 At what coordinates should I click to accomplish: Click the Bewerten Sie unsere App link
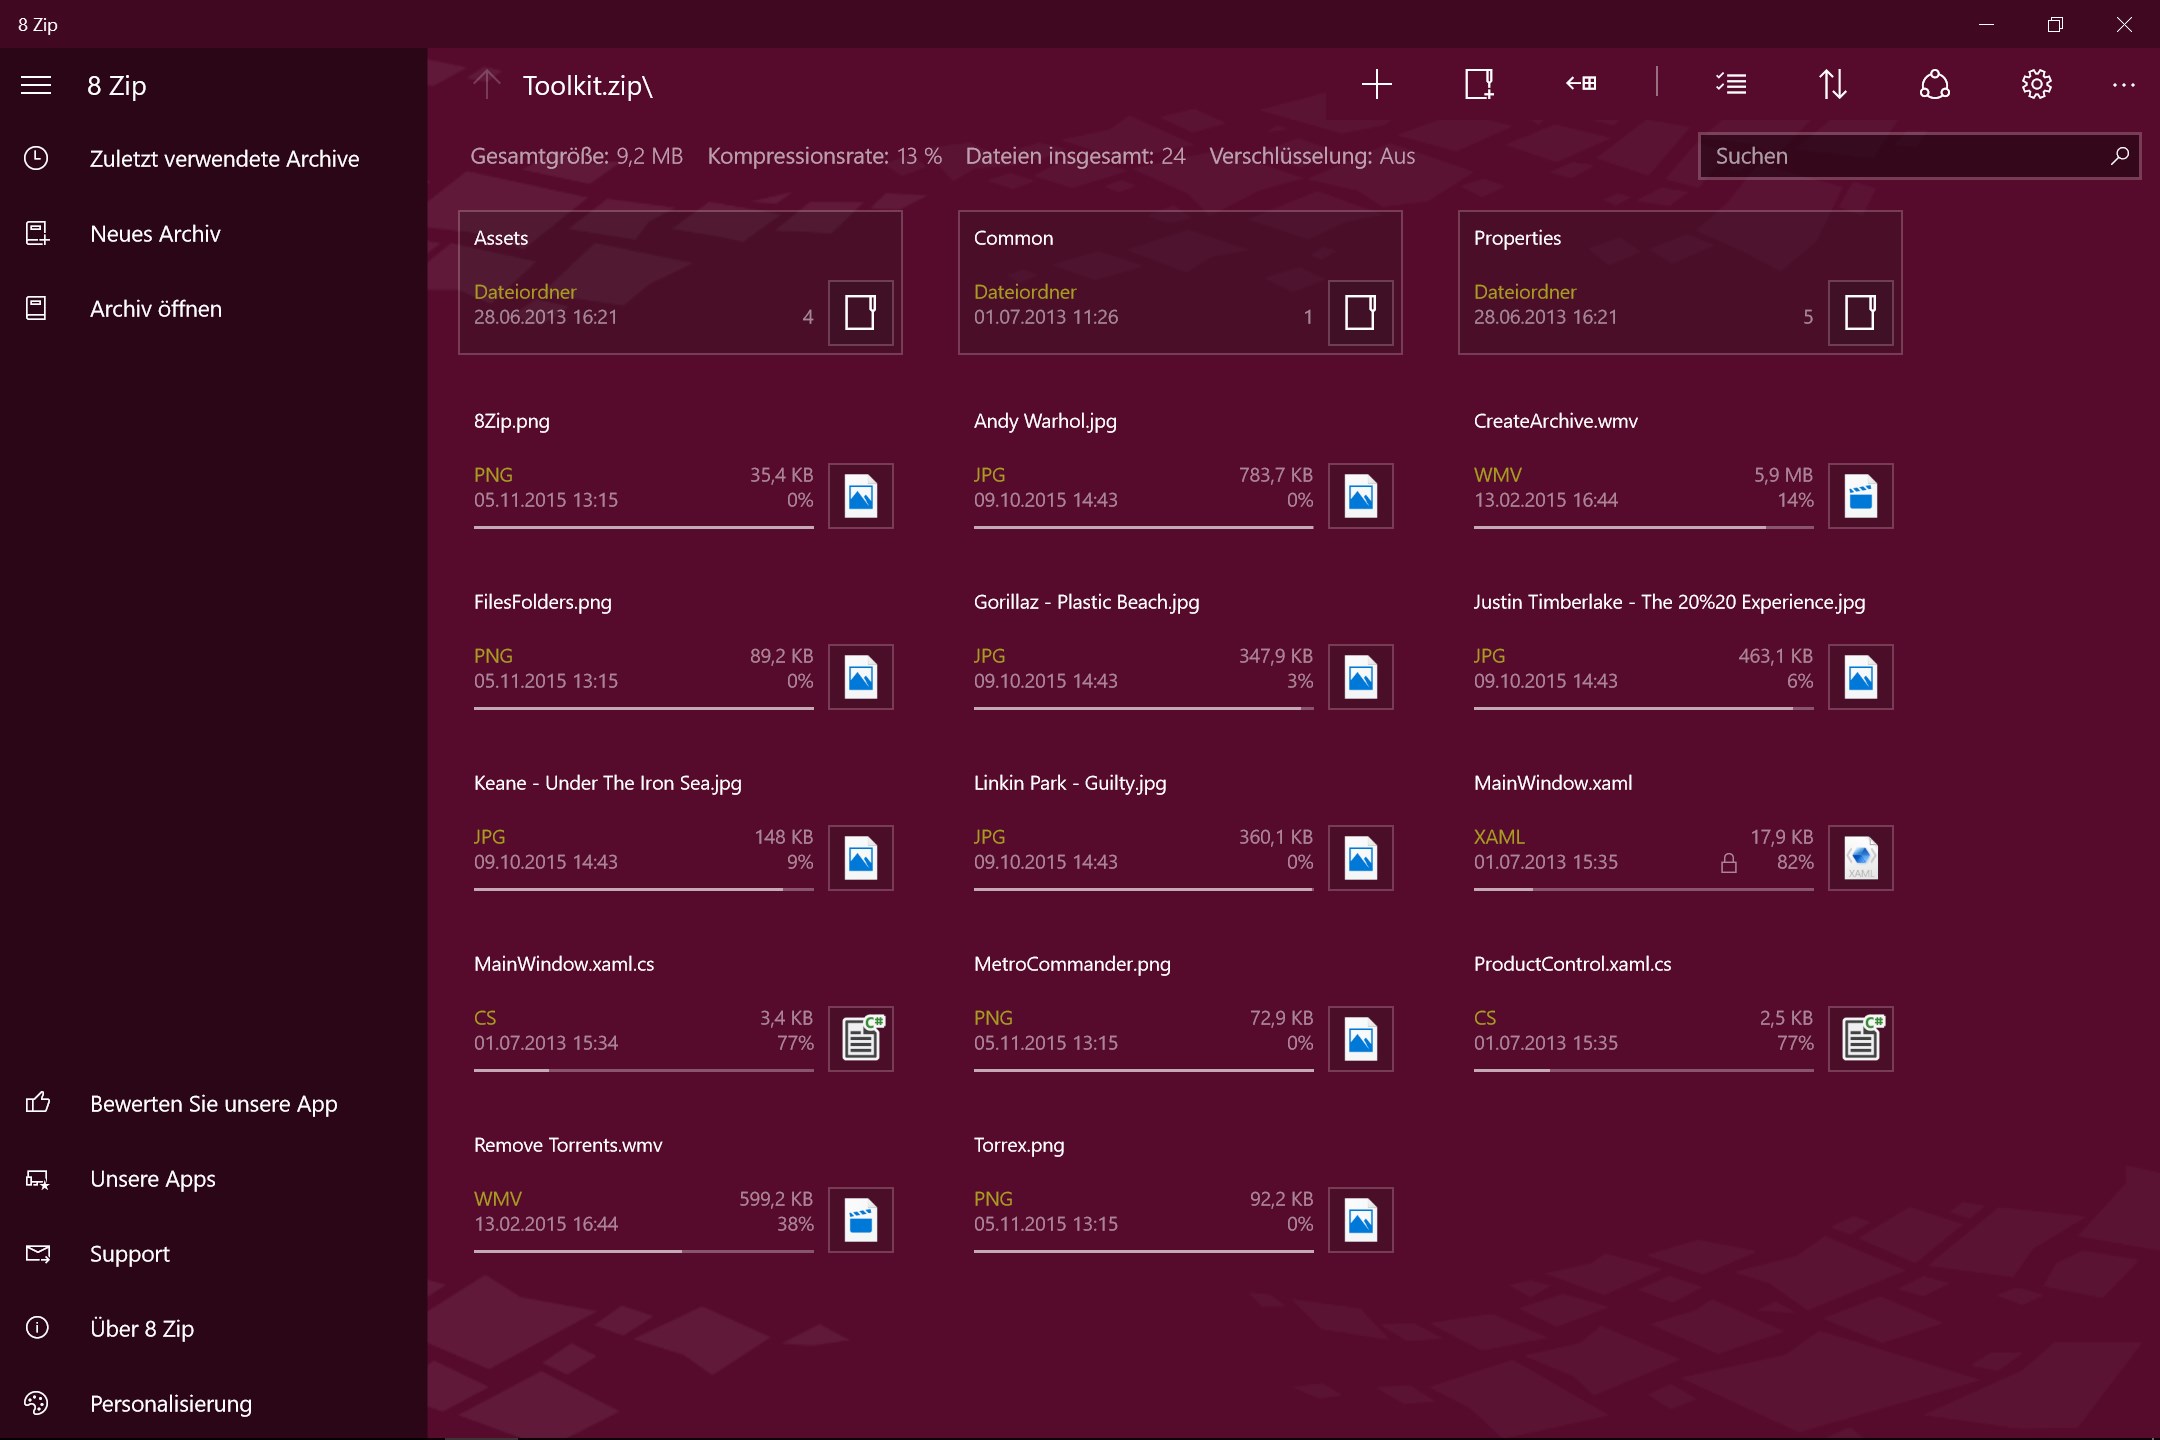[214, 1103]
